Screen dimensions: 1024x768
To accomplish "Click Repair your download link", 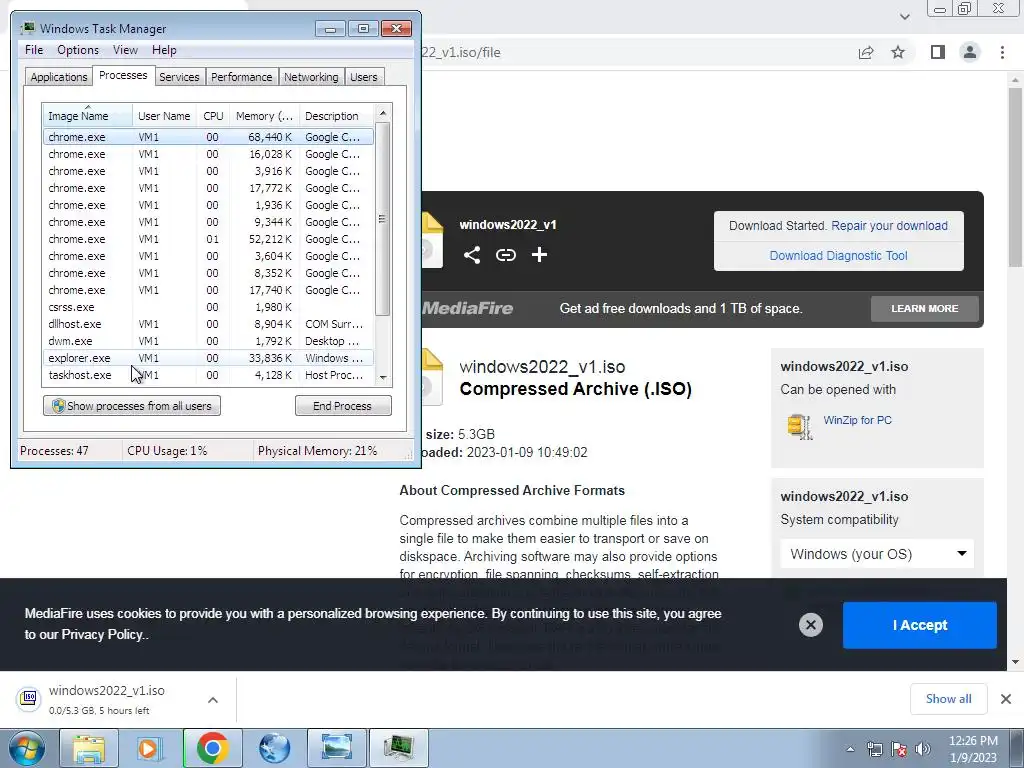I will click(889, 225).
